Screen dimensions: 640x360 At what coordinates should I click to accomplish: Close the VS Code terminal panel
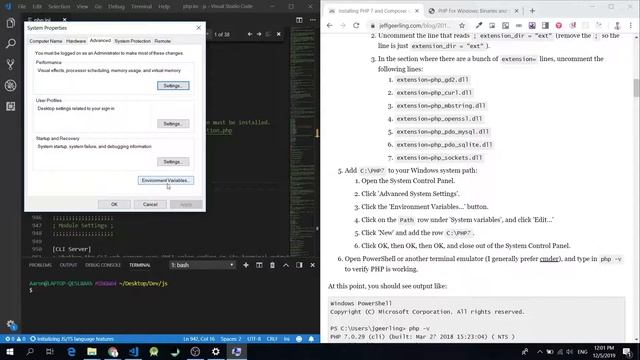pyautogui.click(x=313, y=265)
